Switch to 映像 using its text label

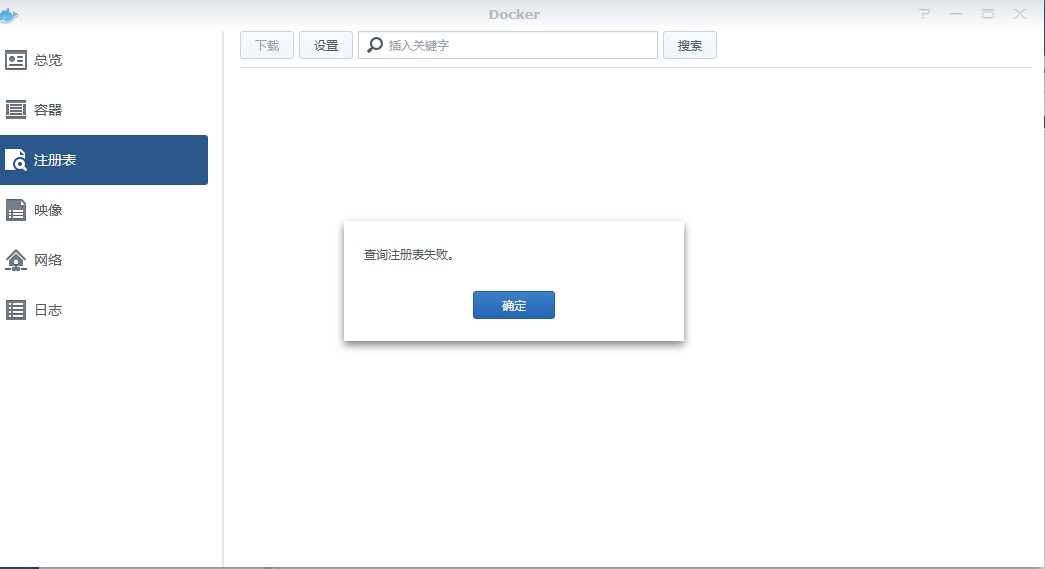coord(48,210)
